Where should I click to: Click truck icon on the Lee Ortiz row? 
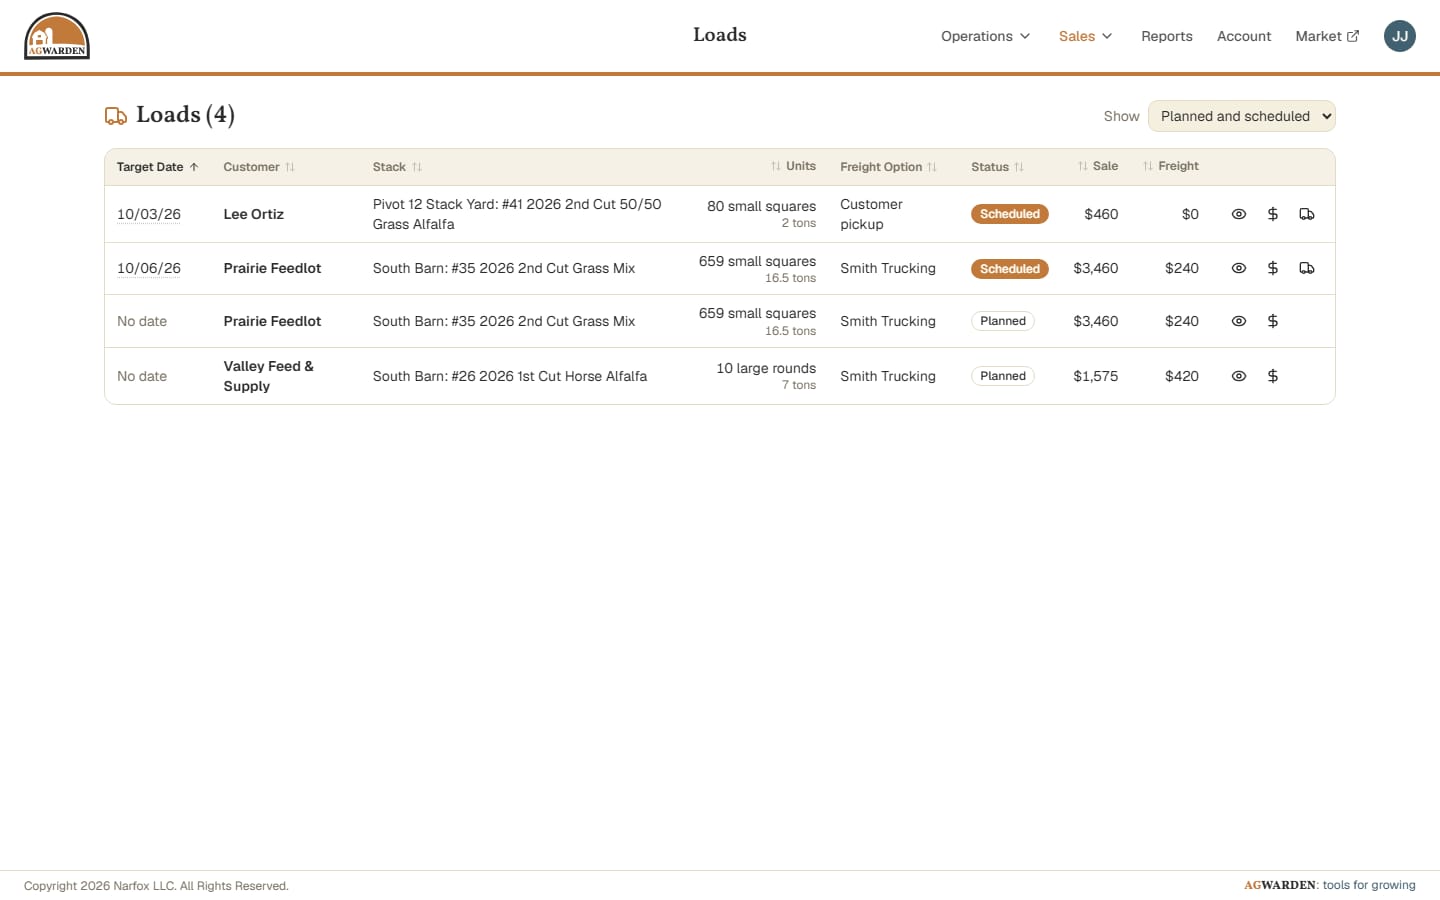tap(1306, 214)
